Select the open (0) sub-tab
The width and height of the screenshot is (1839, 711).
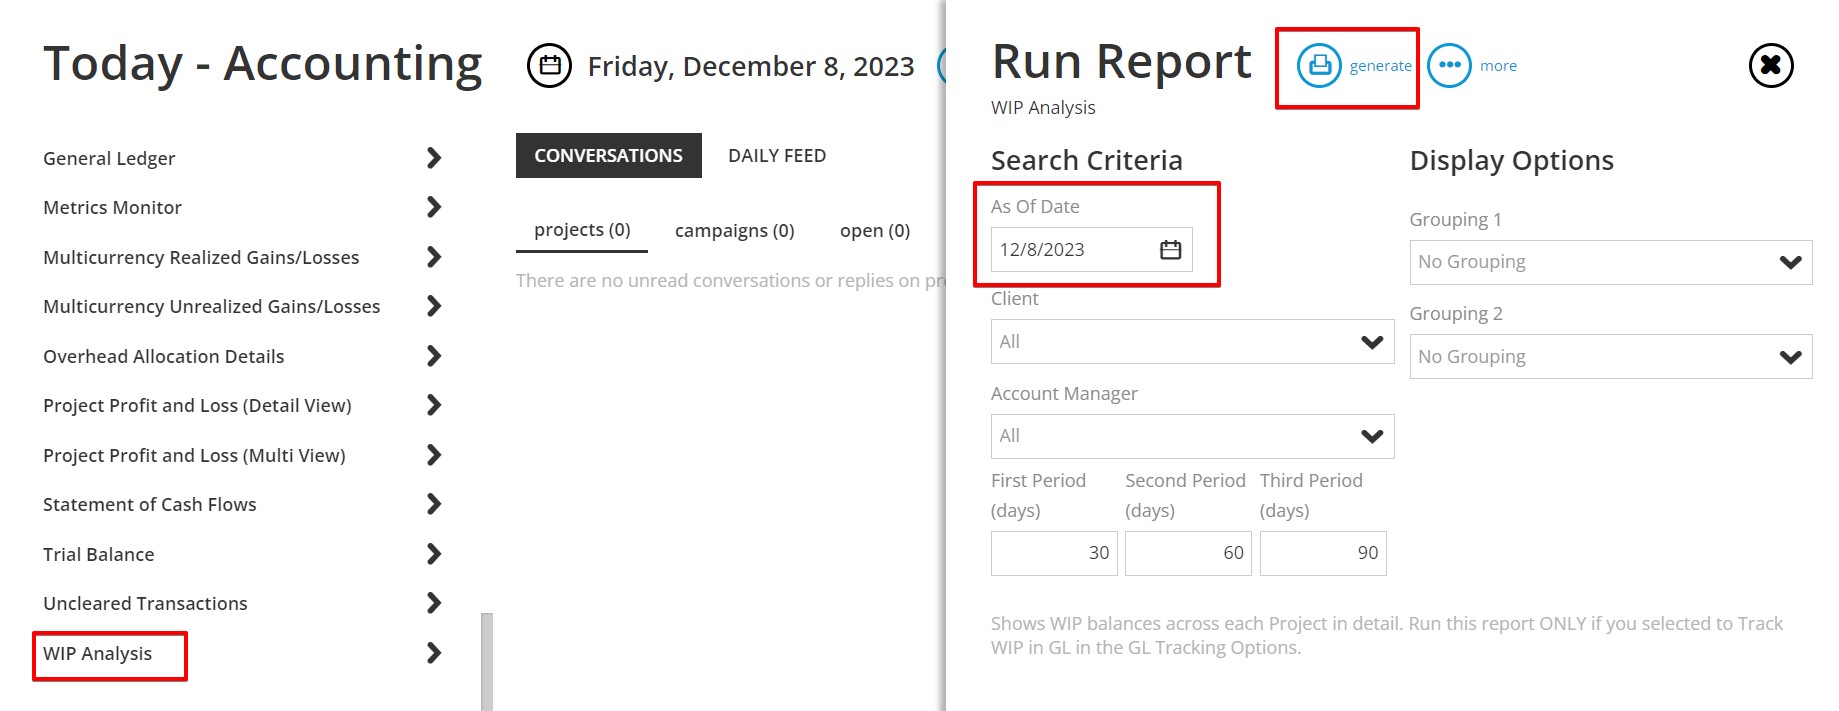pyautogui.click(x=875, y=231)
